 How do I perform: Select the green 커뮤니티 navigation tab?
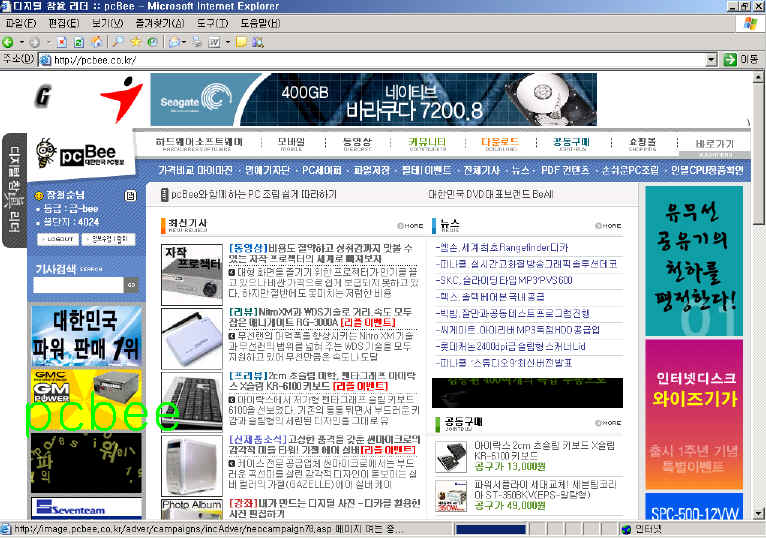coord(427,144)
